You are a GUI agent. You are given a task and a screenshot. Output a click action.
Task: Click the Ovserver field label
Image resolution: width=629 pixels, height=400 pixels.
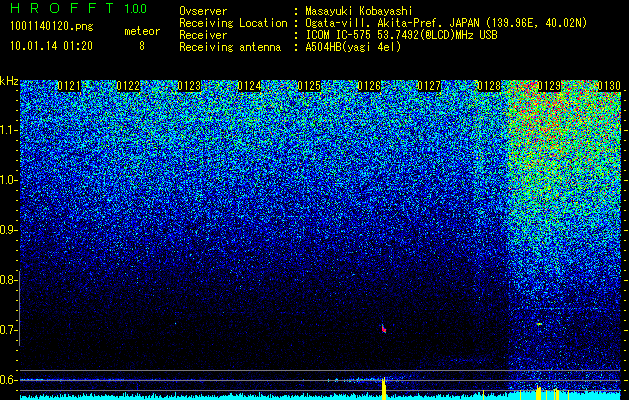point(203,11)
